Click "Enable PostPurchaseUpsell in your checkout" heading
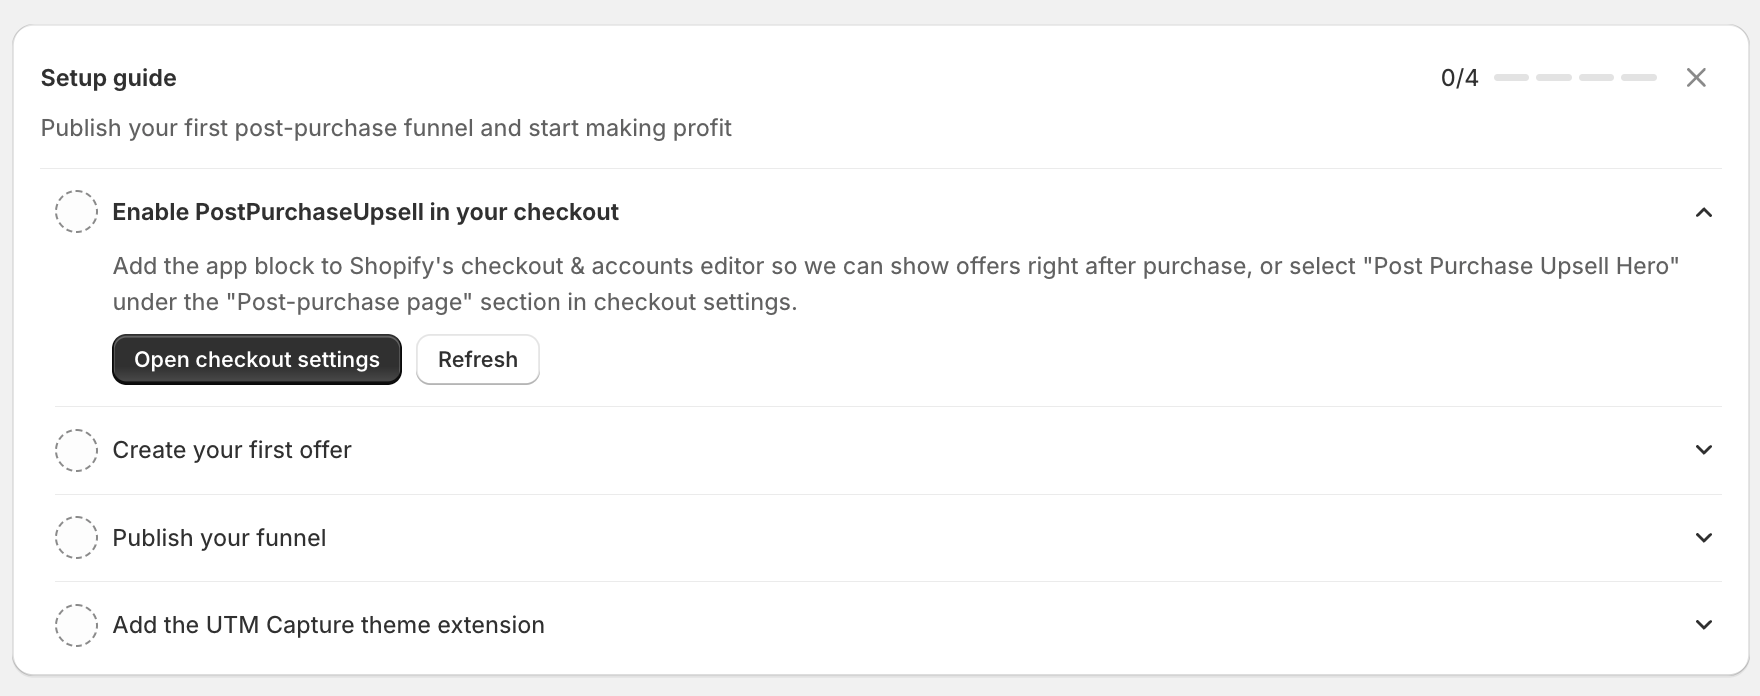This screenshot has height=696, width=1760. point(366,212)
